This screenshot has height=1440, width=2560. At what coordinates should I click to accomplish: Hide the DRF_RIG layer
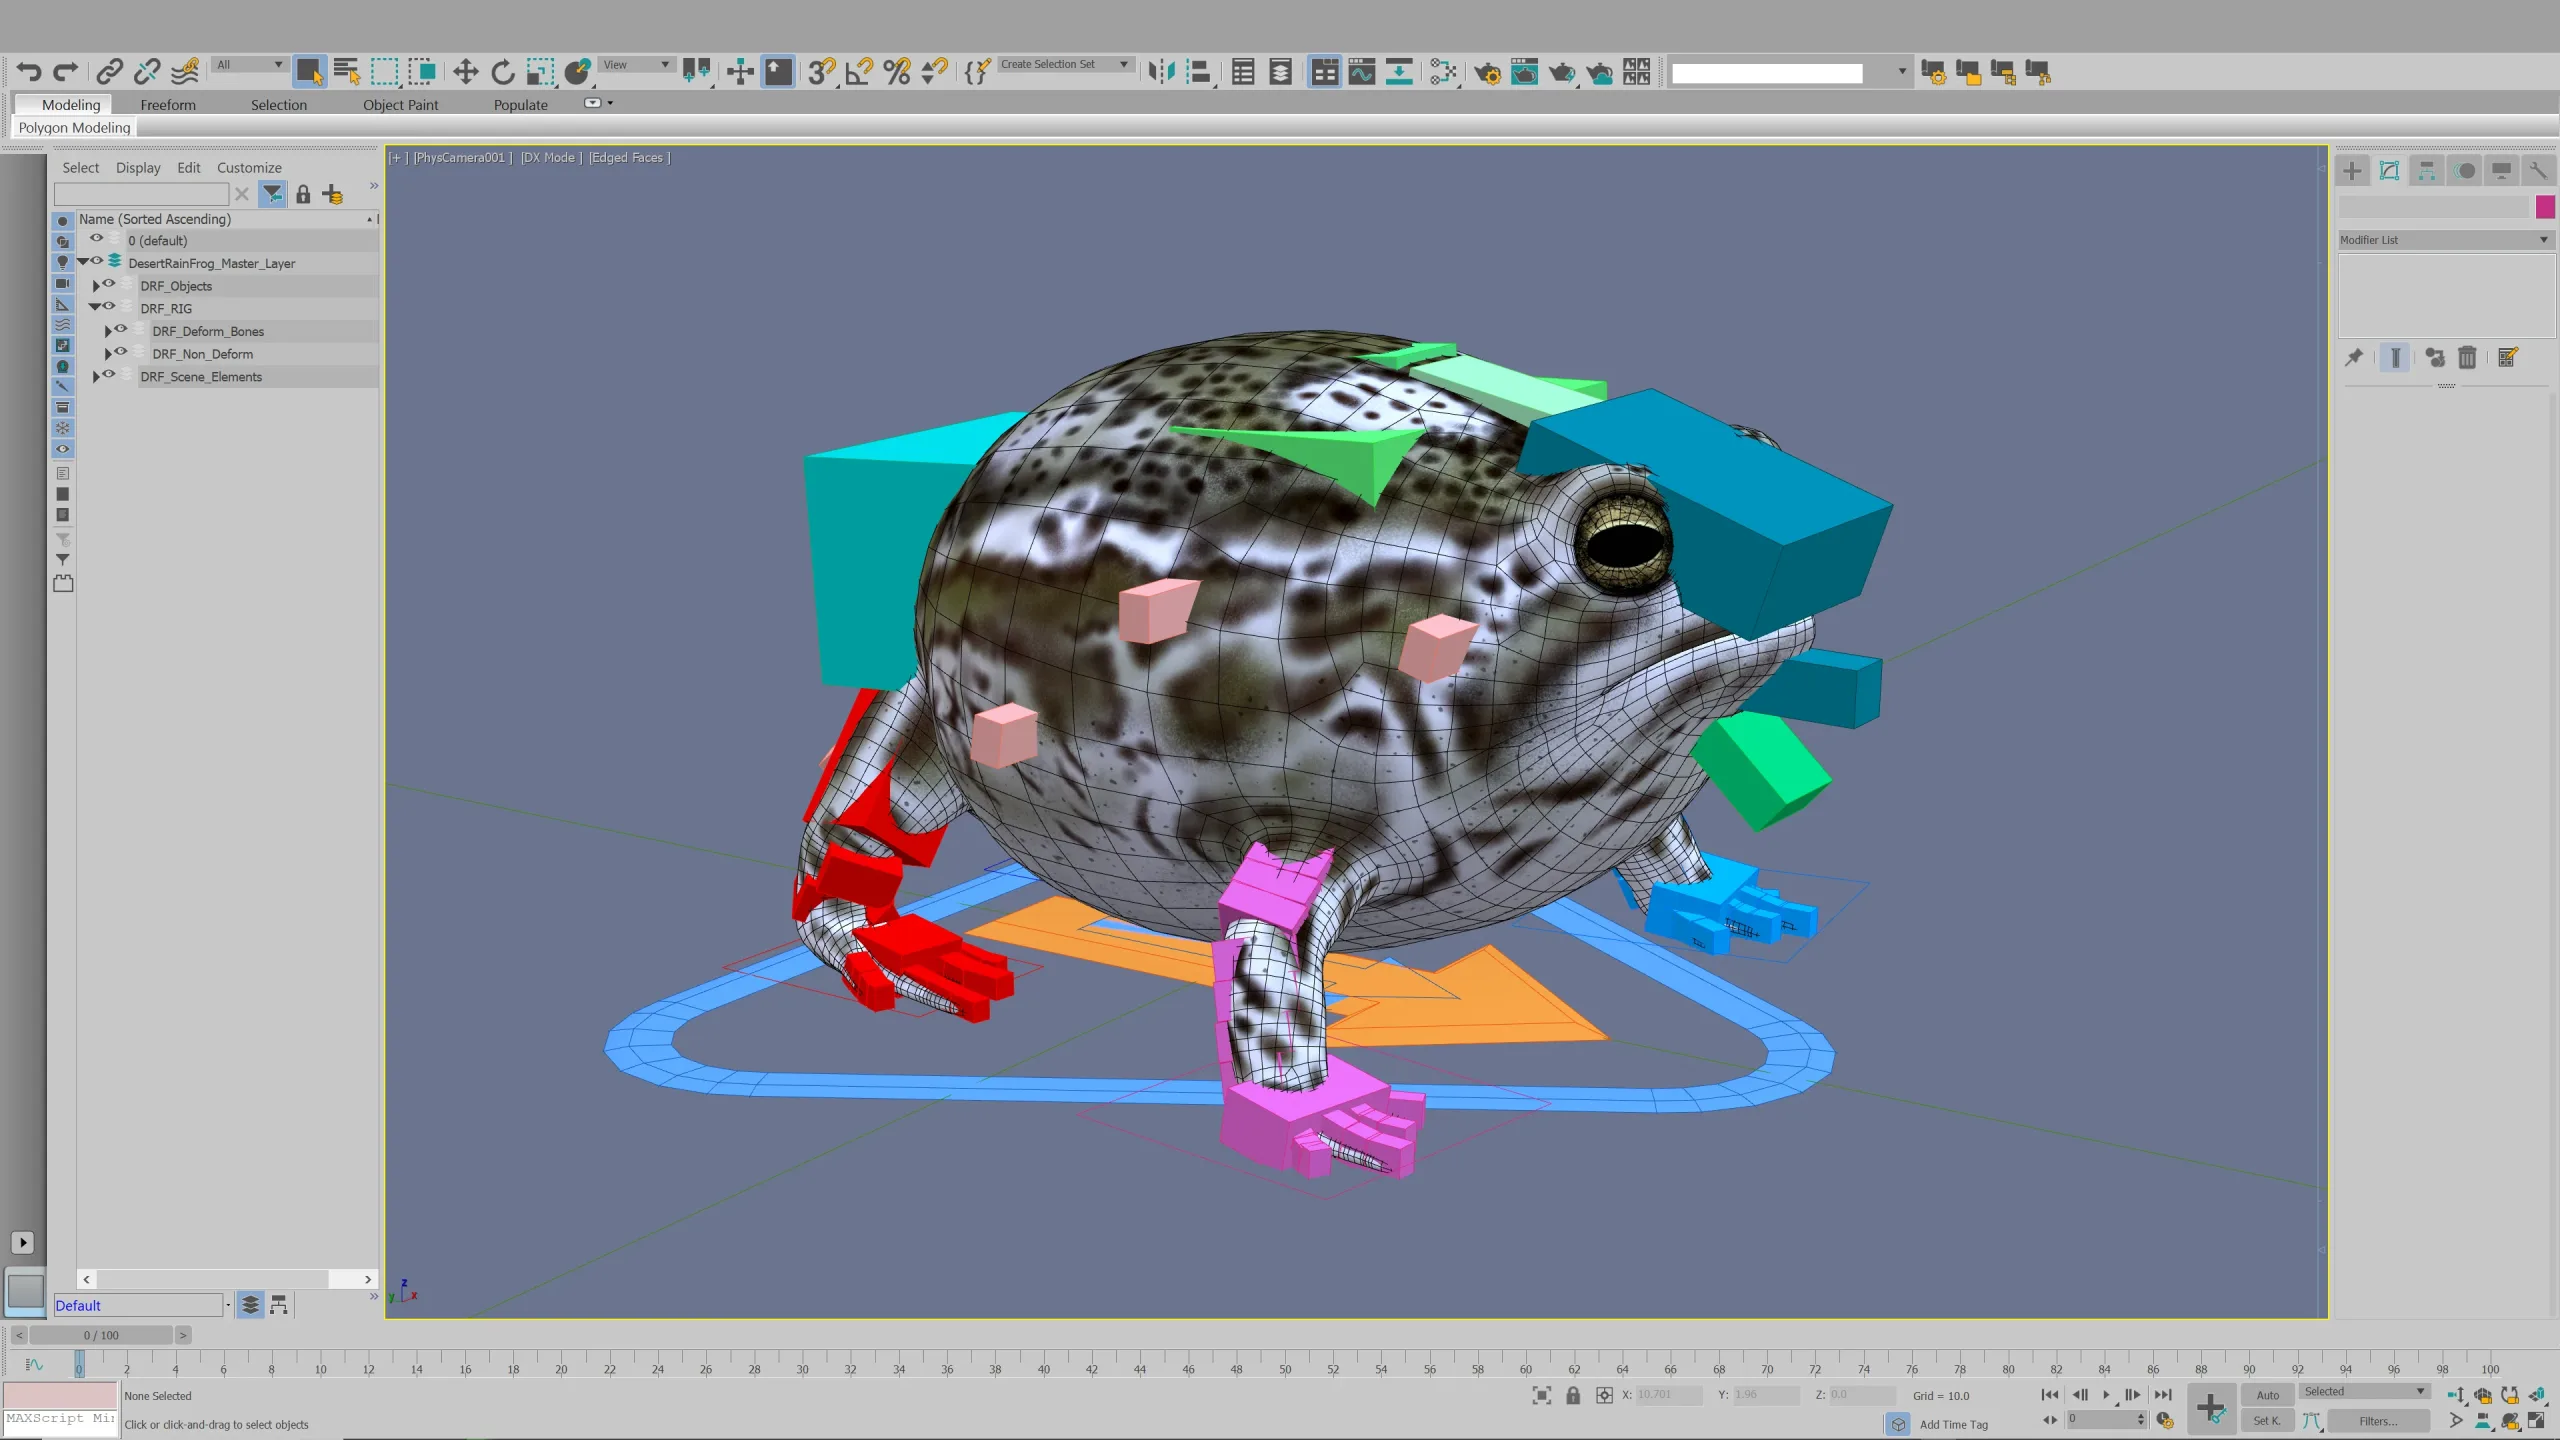tap(109, 306)
